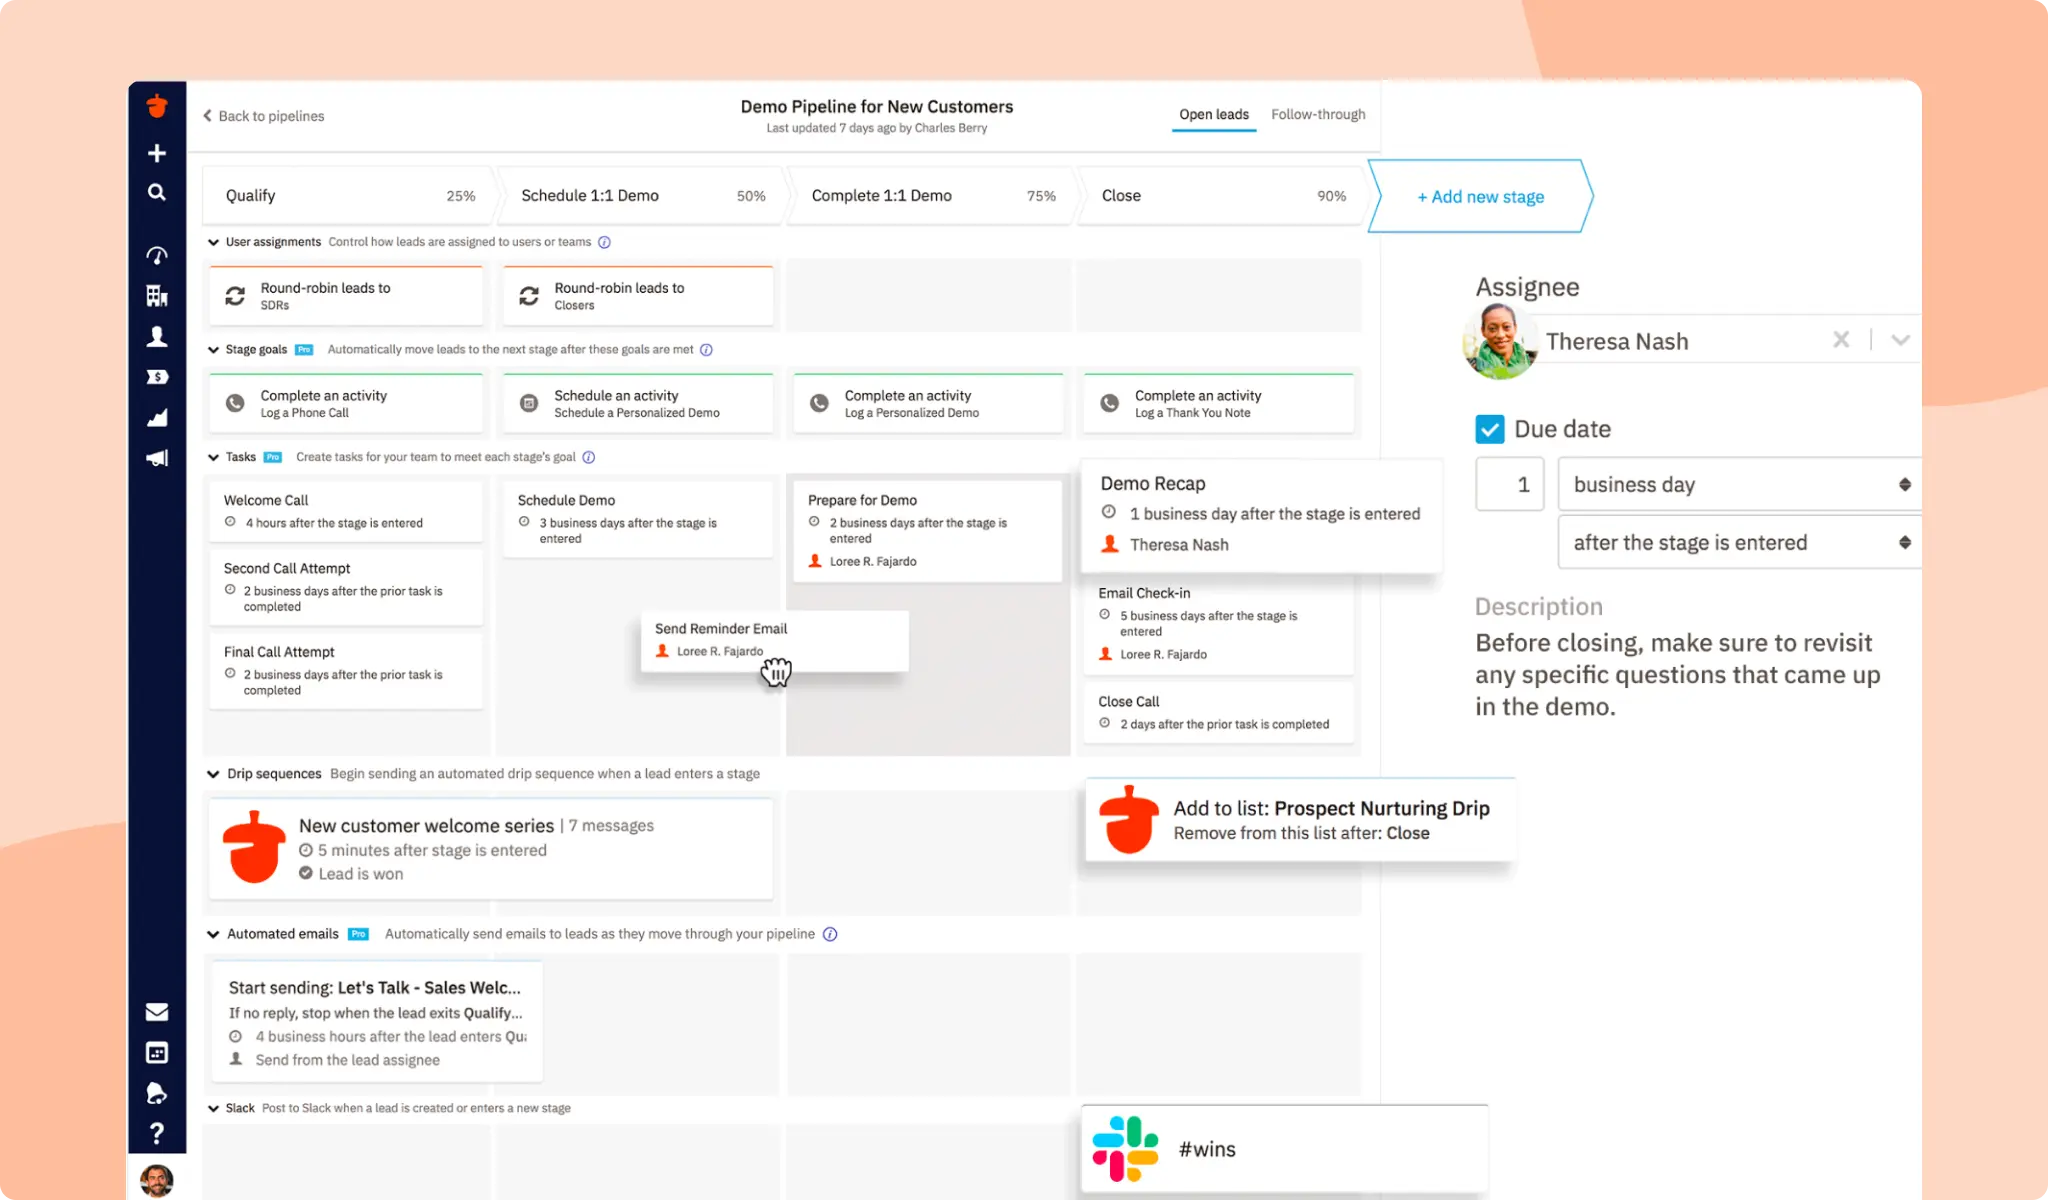Select the search icon in the sidebar
This screenshot has height=1200, width=2048.
click(x=157, y=193)
